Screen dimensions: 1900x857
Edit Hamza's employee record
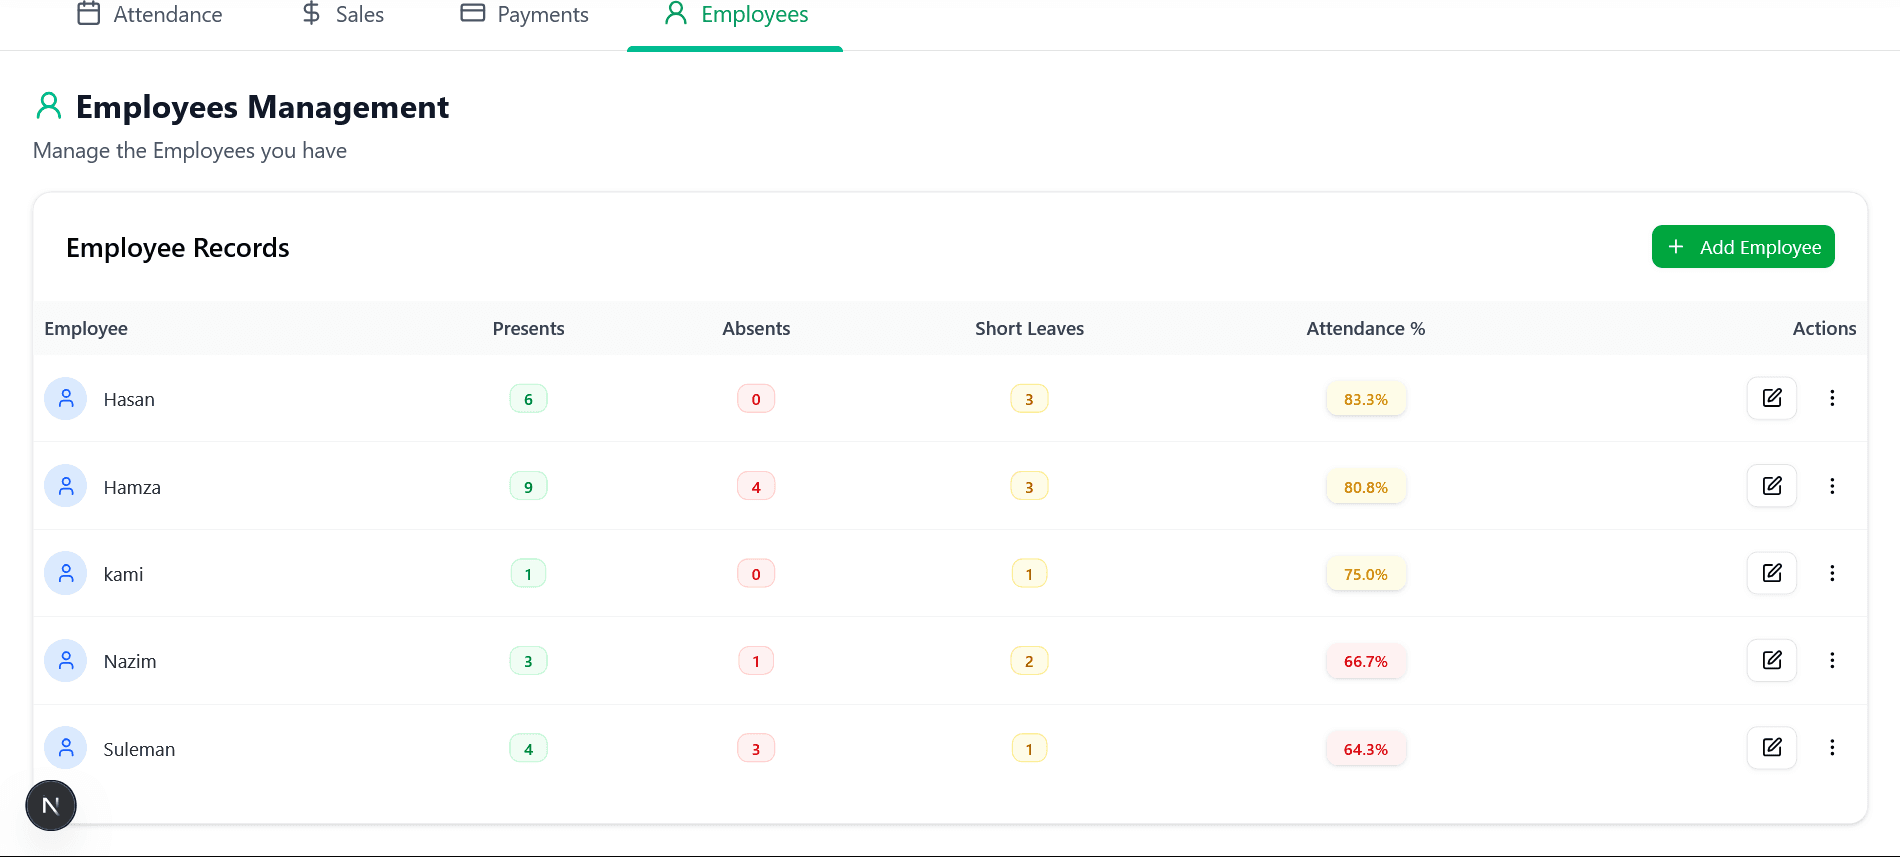pyautogui.click(x=1771, y=486)
